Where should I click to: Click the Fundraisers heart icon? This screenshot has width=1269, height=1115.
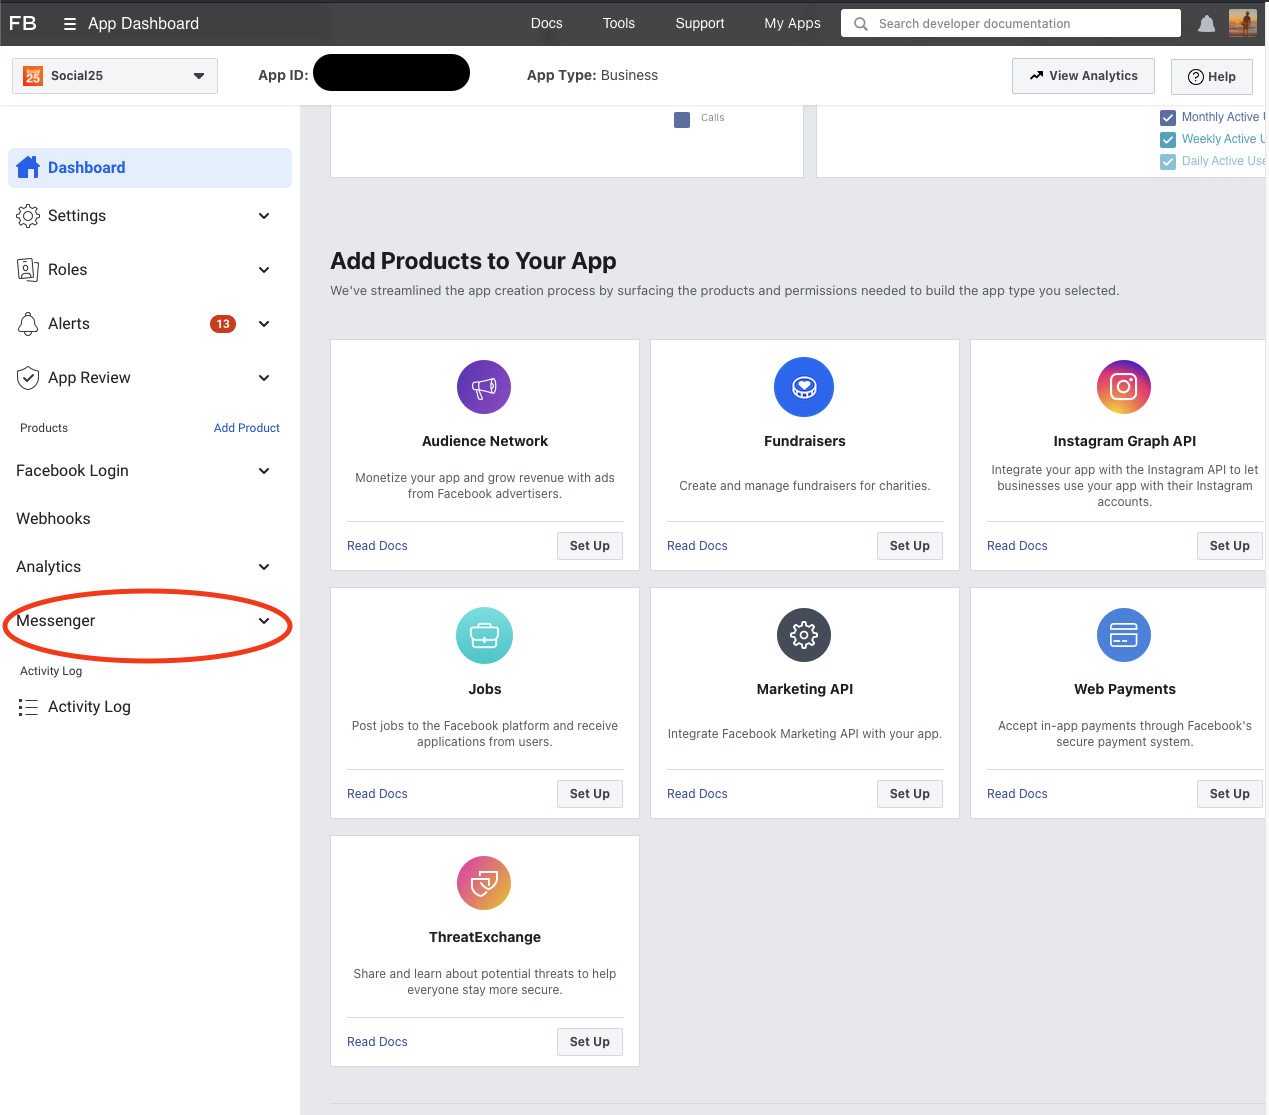tap(804, 387)
